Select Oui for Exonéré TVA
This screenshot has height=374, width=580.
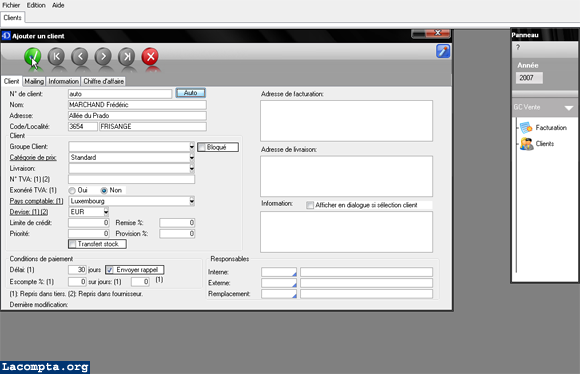72,190
